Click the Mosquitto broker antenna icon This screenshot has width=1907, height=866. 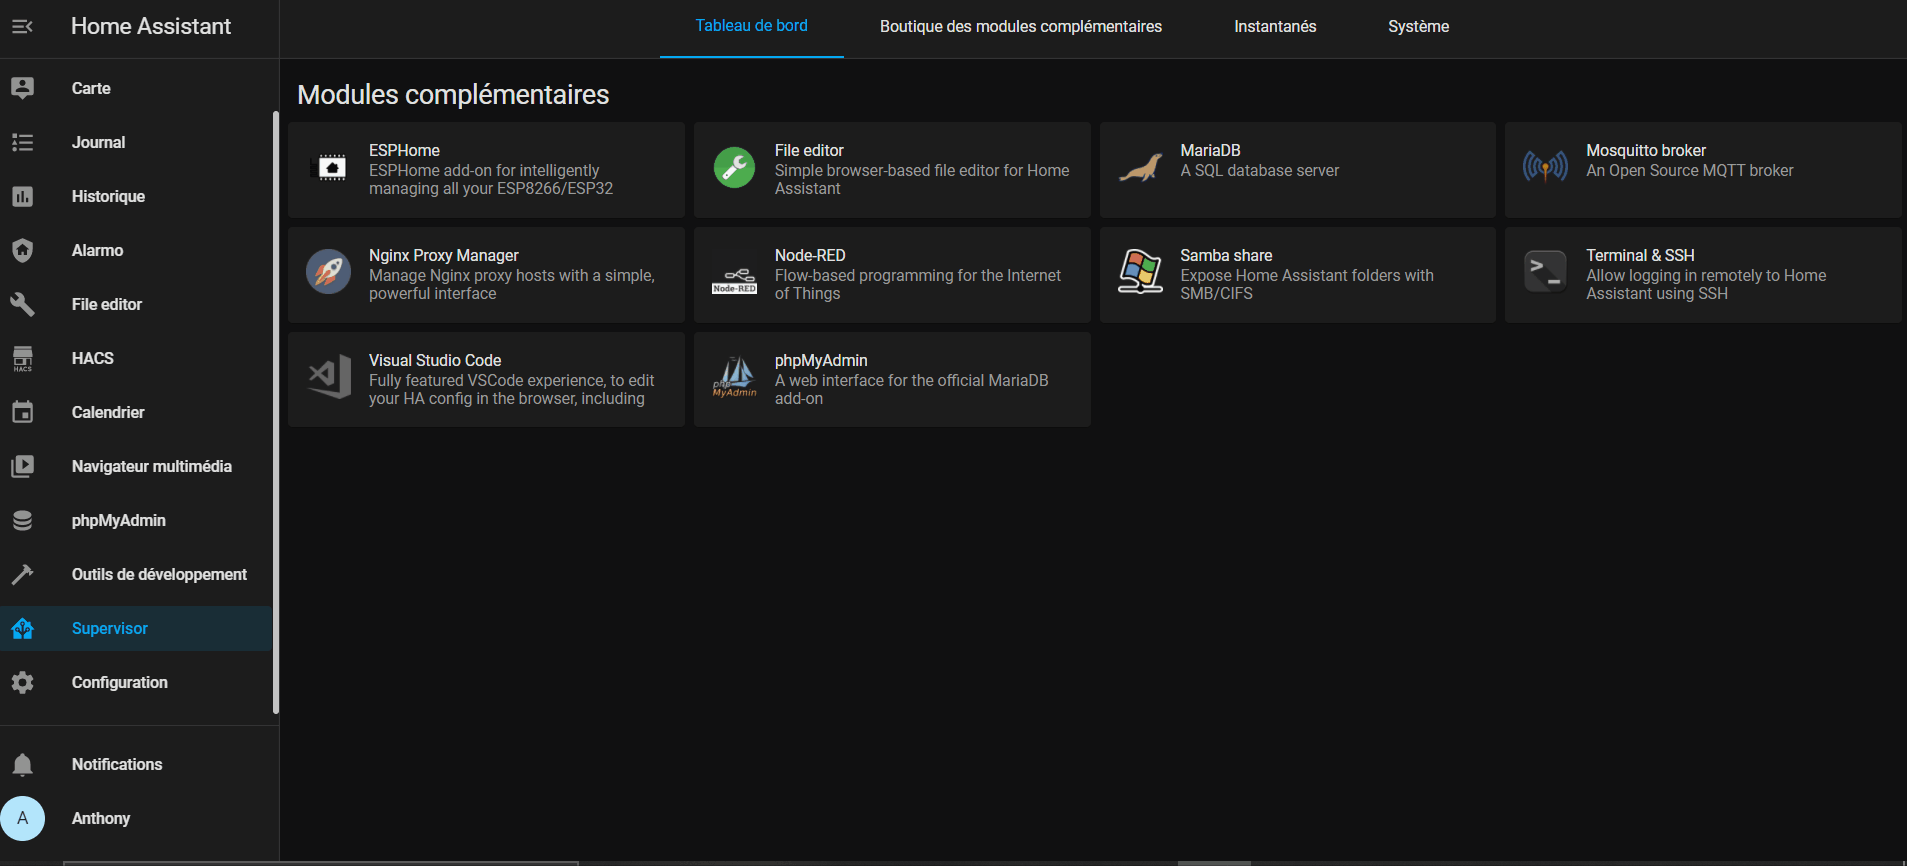pos(1545,166)
